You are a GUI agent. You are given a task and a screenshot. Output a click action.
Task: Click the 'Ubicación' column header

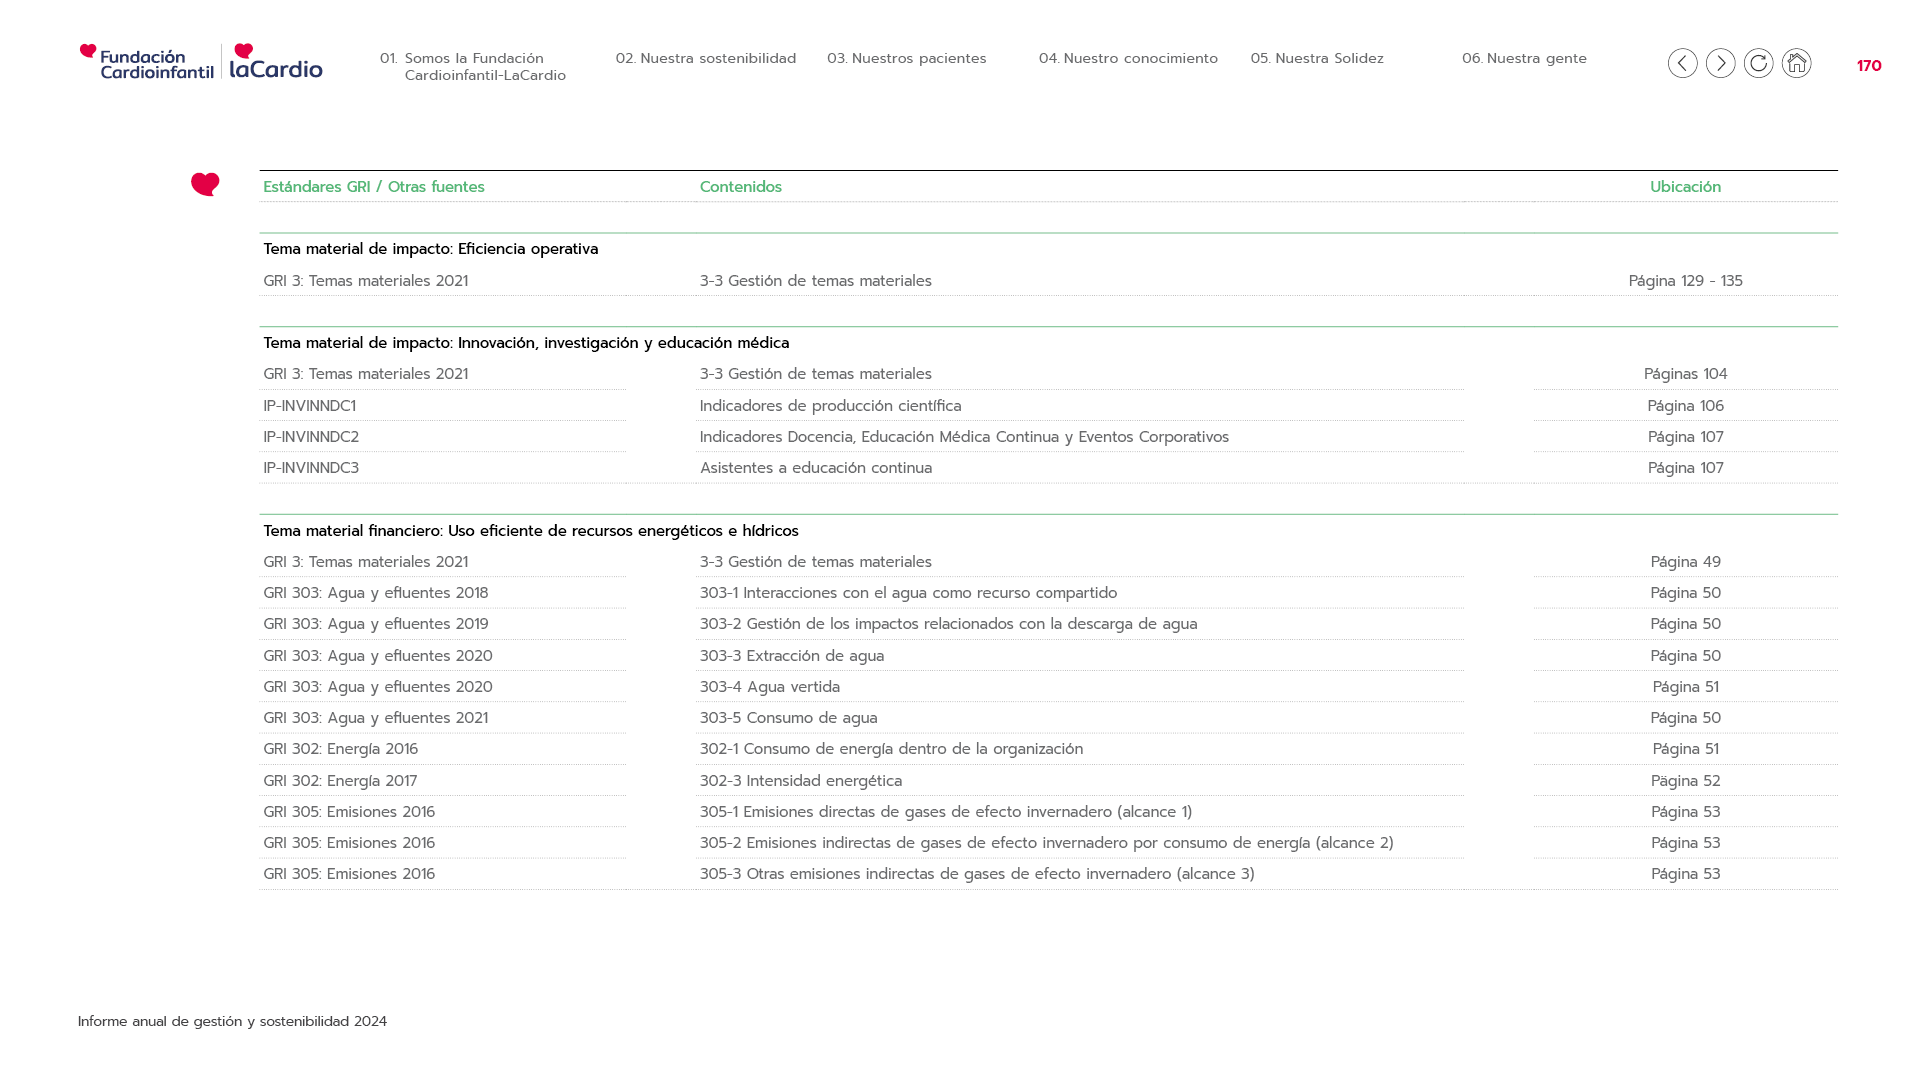coord(1685,187)
